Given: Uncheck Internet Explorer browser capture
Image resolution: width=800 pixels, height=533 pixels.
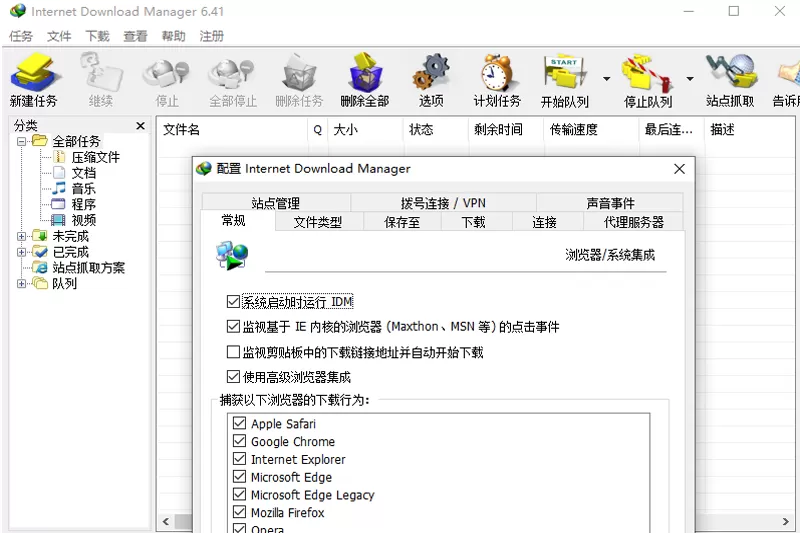Looking at the screenshot, I should click(239, 459).
